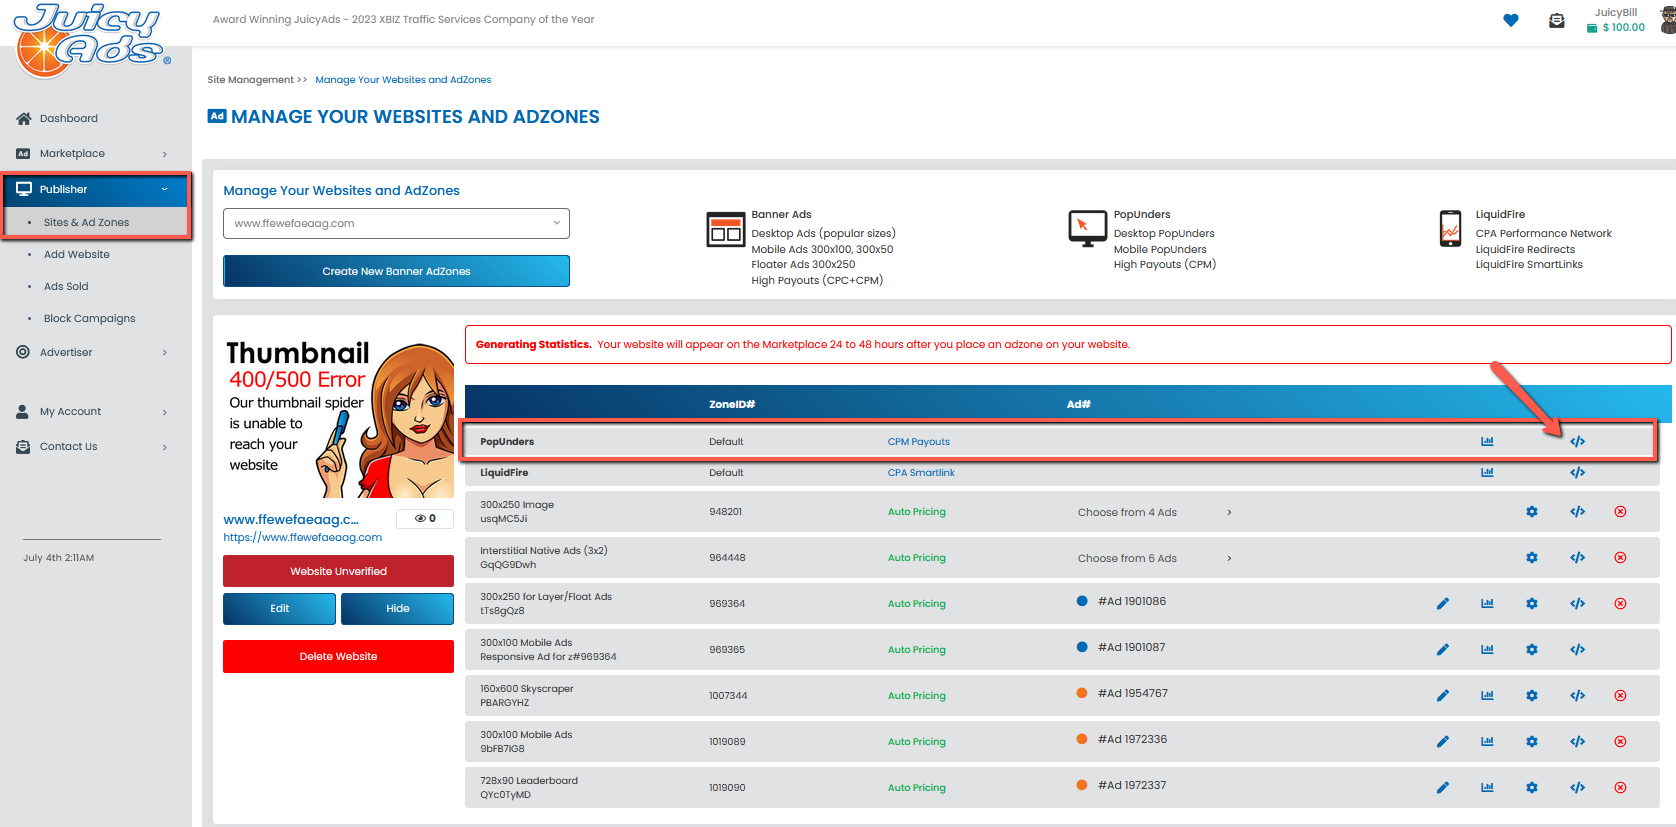Image resolution: width=1676 pixels, height=827 pixels.
Task: Delete the 160x600 Skyscraper zone
Action: [1620, 696]
